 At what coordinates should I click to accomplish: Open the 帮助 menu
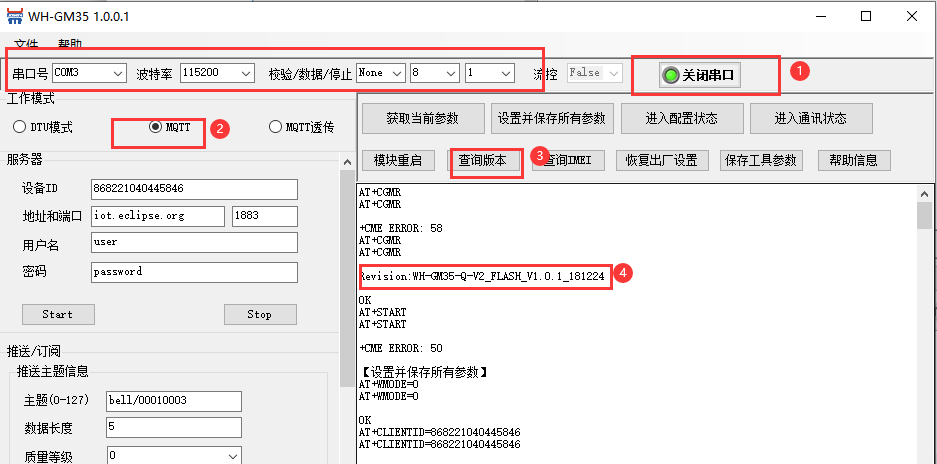(x=70, y=44)
